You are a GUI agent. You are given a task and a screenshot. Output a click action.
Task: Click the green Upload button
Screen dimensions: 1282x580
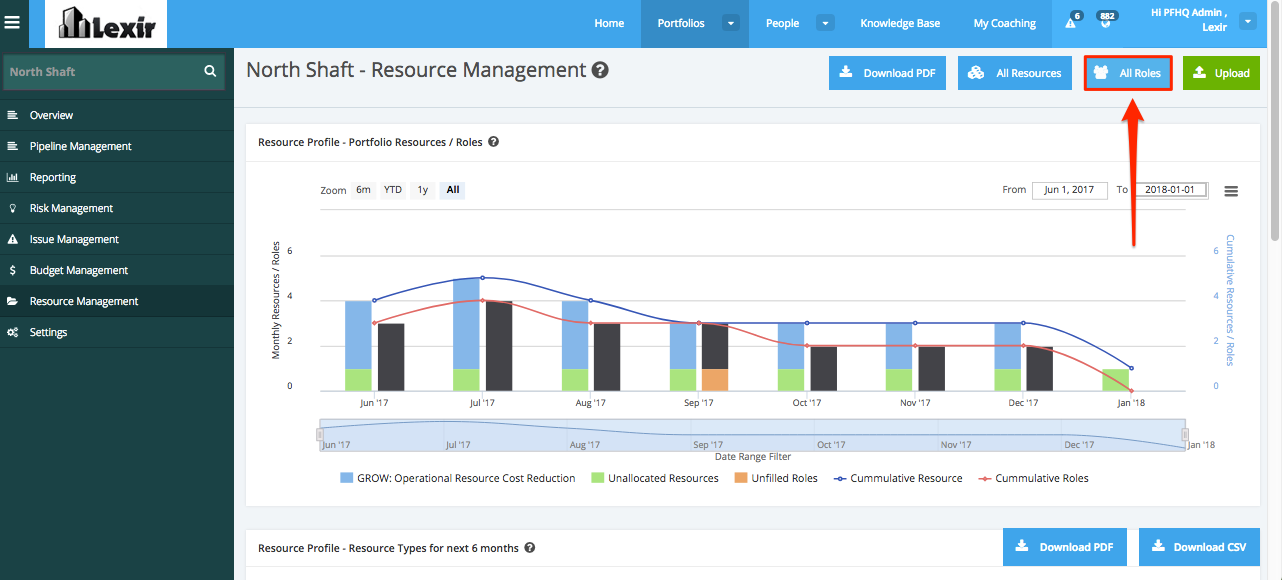coord(1221,73)
